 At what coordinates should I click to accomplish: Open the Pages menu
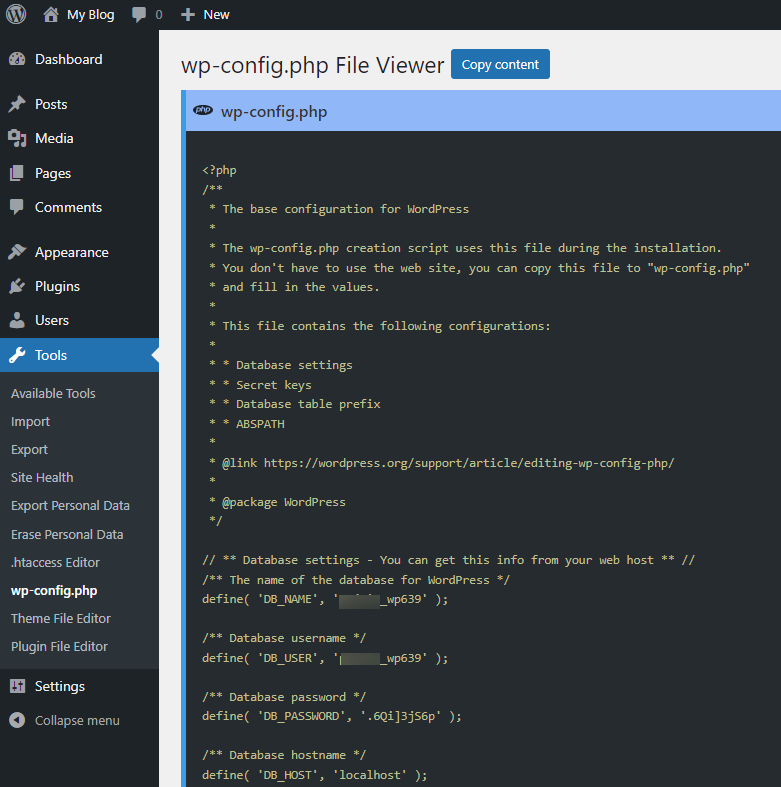click(53, 173)
